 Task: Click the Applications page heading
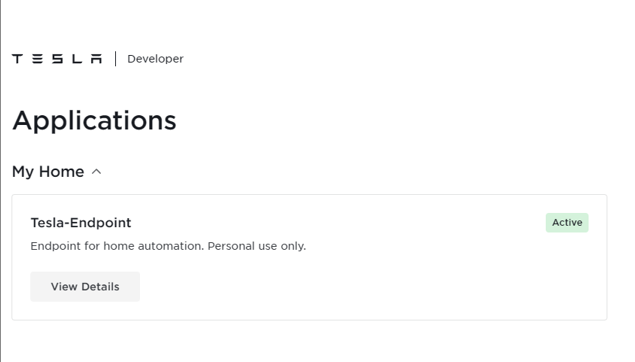(x=94, y=121)
